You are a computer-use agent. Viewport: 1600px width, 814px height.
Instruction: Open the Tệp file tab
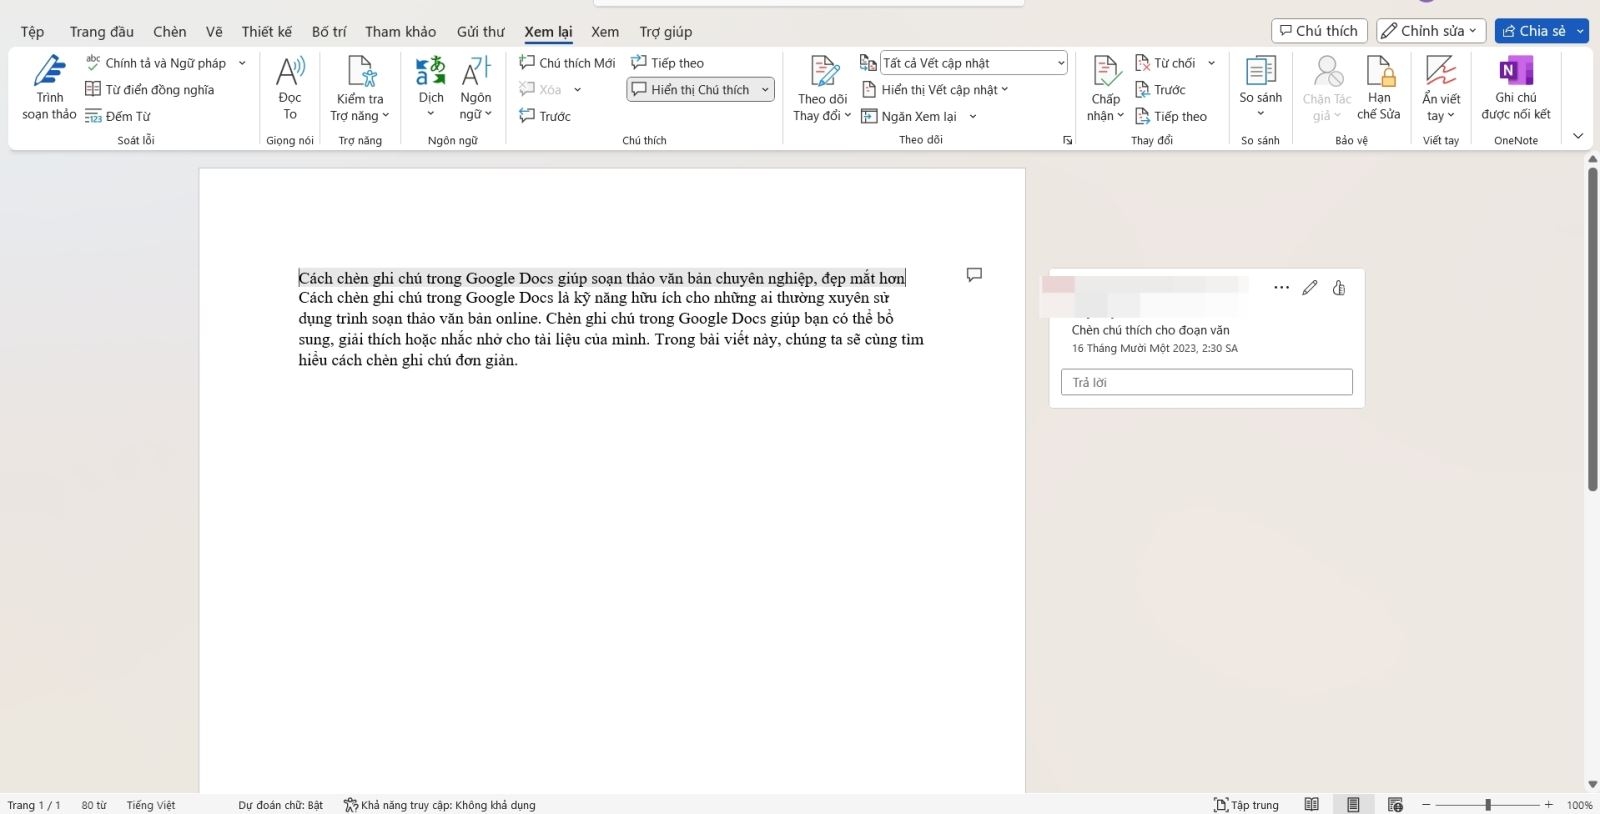[32, 32]
